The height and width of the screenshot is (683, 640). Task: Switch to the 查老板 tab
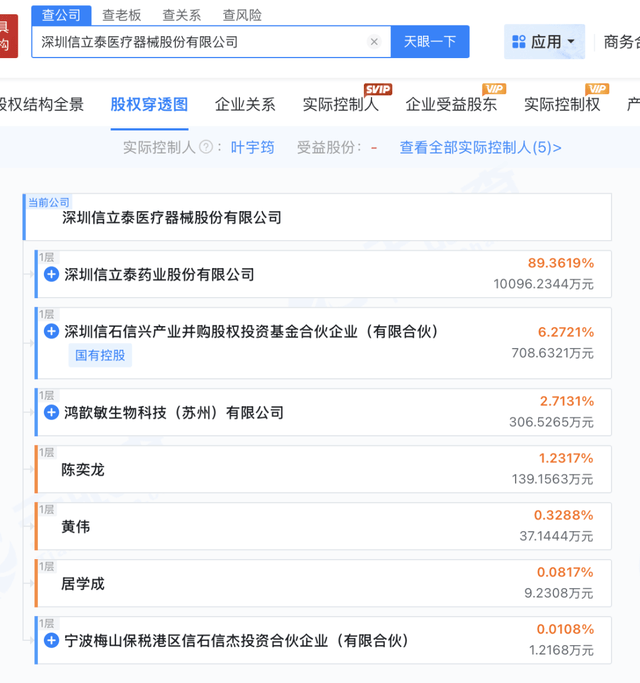click(122, 15)
